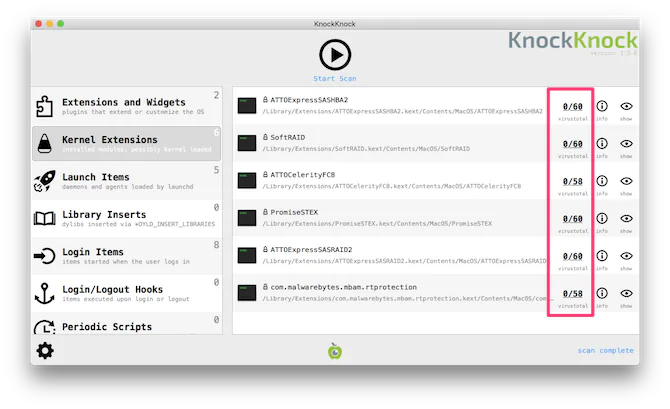Screen dimensions: 670x409
Task: Select the ATTOExpressSASHBA2 item name
Action: 309,100
